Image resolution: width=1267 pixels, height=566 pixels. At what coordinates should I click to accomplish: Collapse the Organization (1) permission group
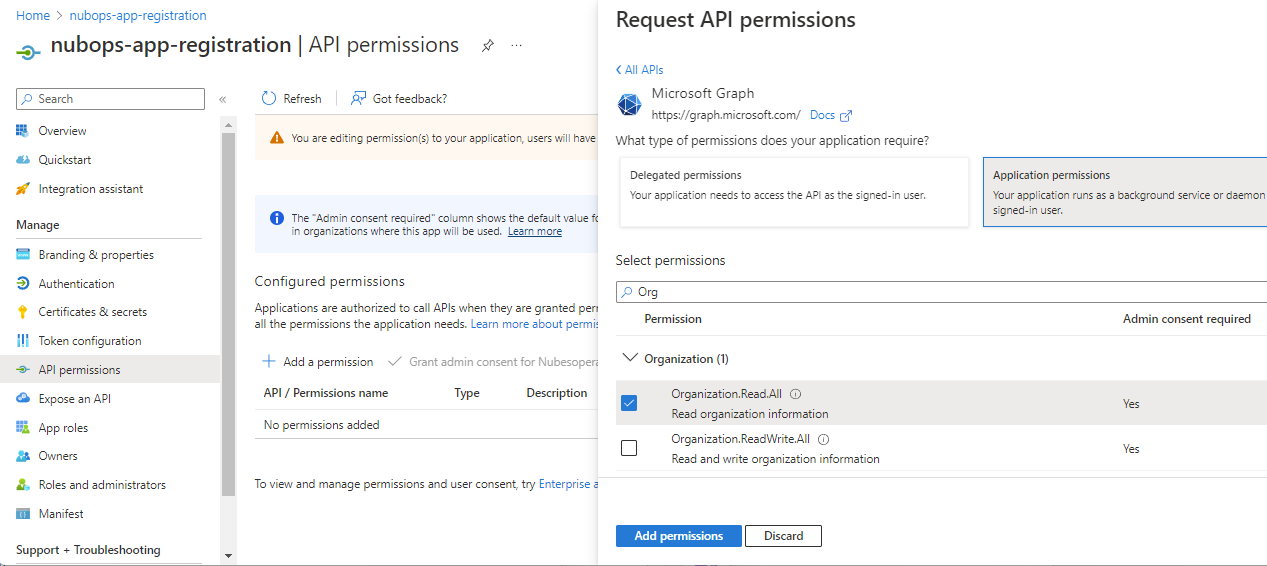[630, 357]
